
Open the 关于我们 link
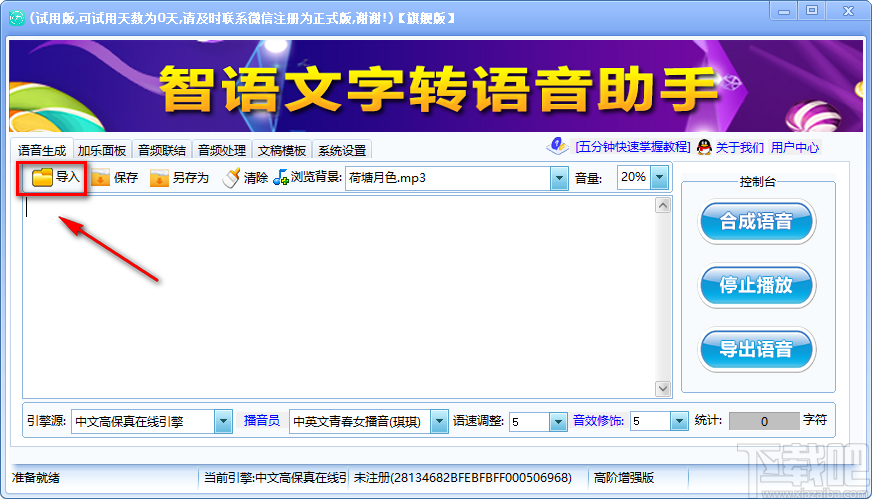point(740,147)
